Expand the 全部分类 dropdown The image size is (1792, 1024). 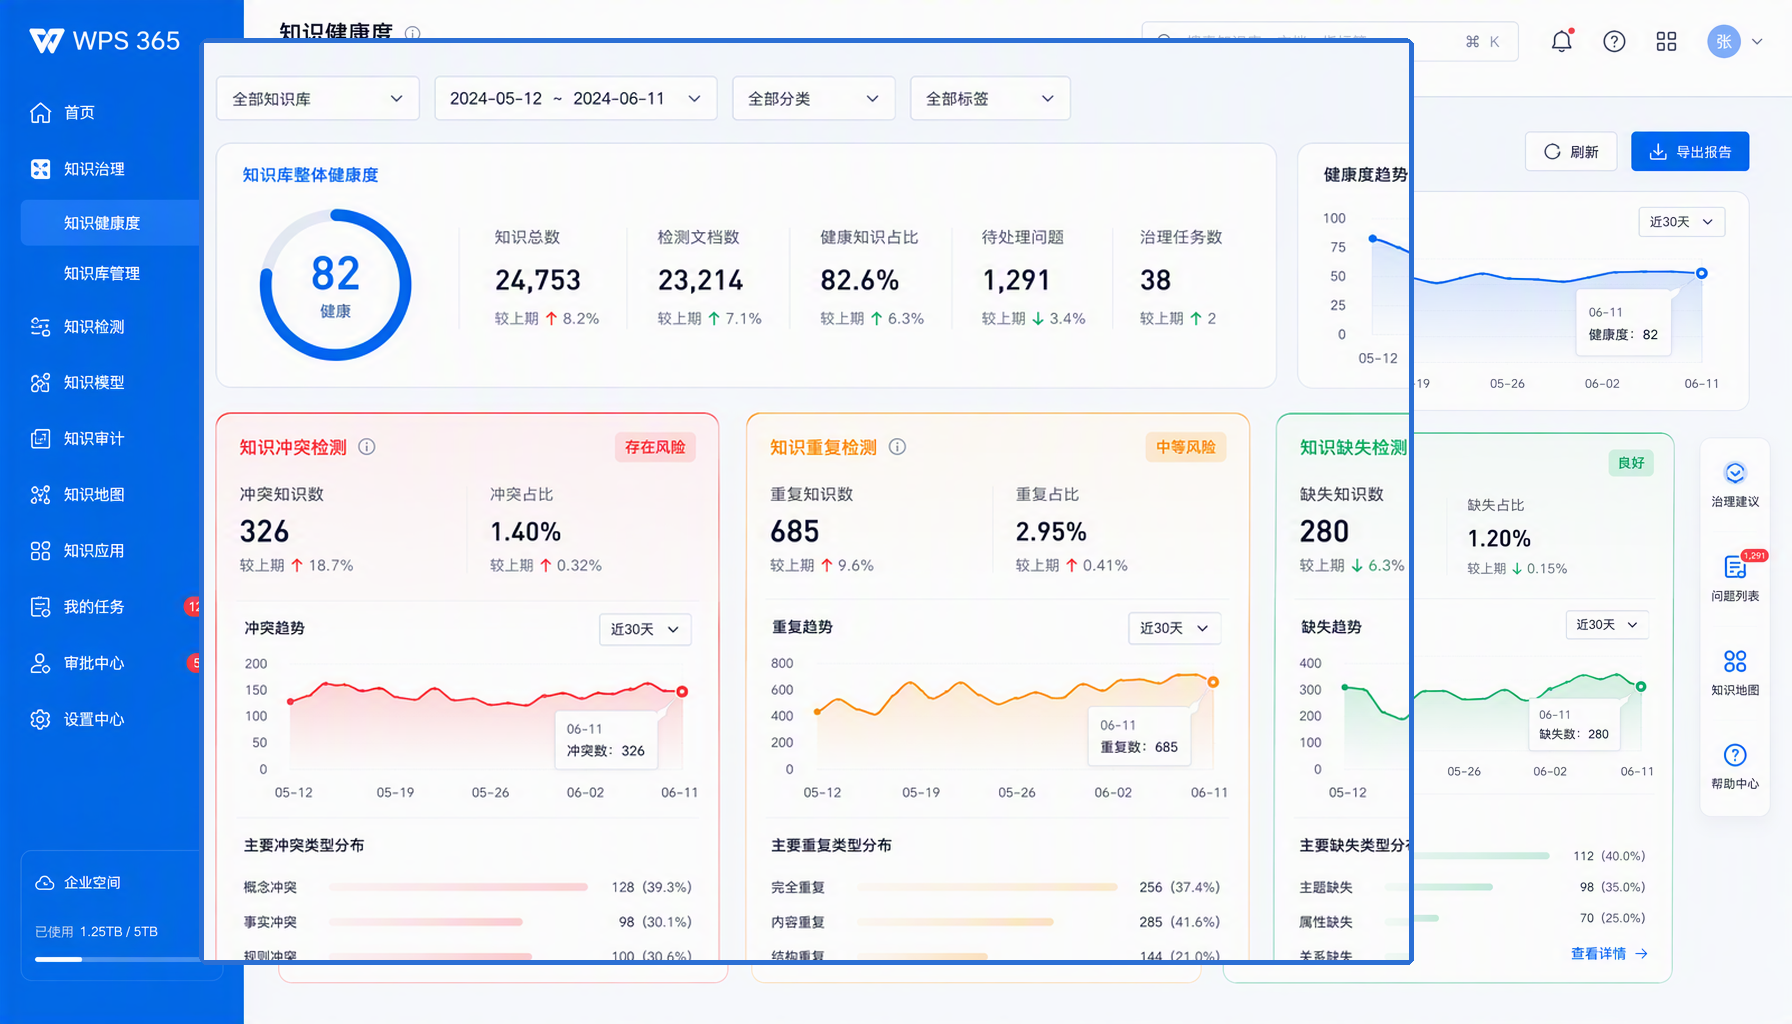coord(814,98)
